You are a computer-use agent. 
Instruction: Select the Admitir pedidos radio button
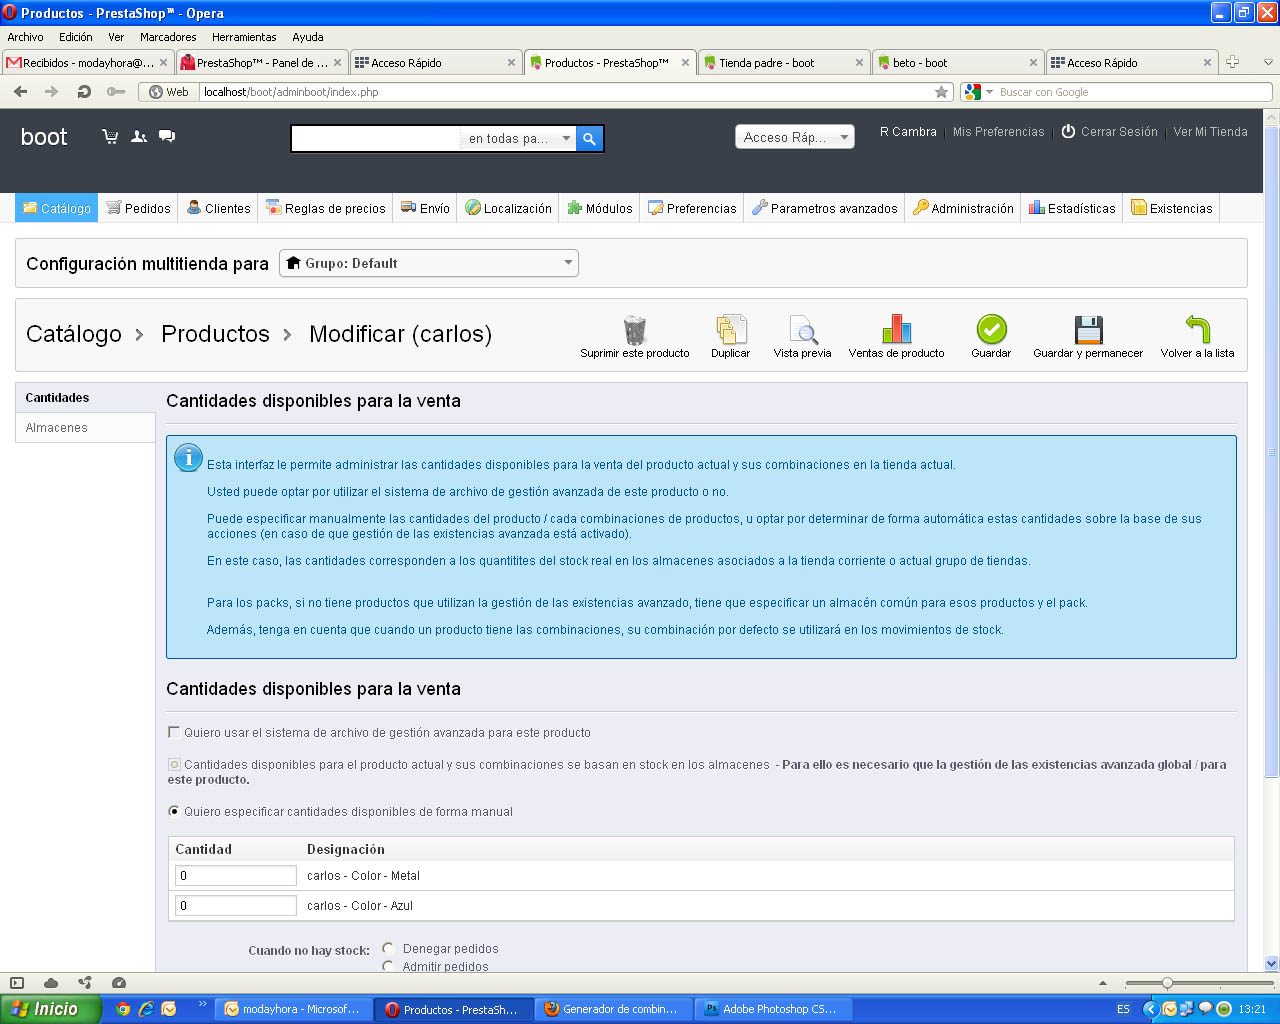[x=388, y=966]
